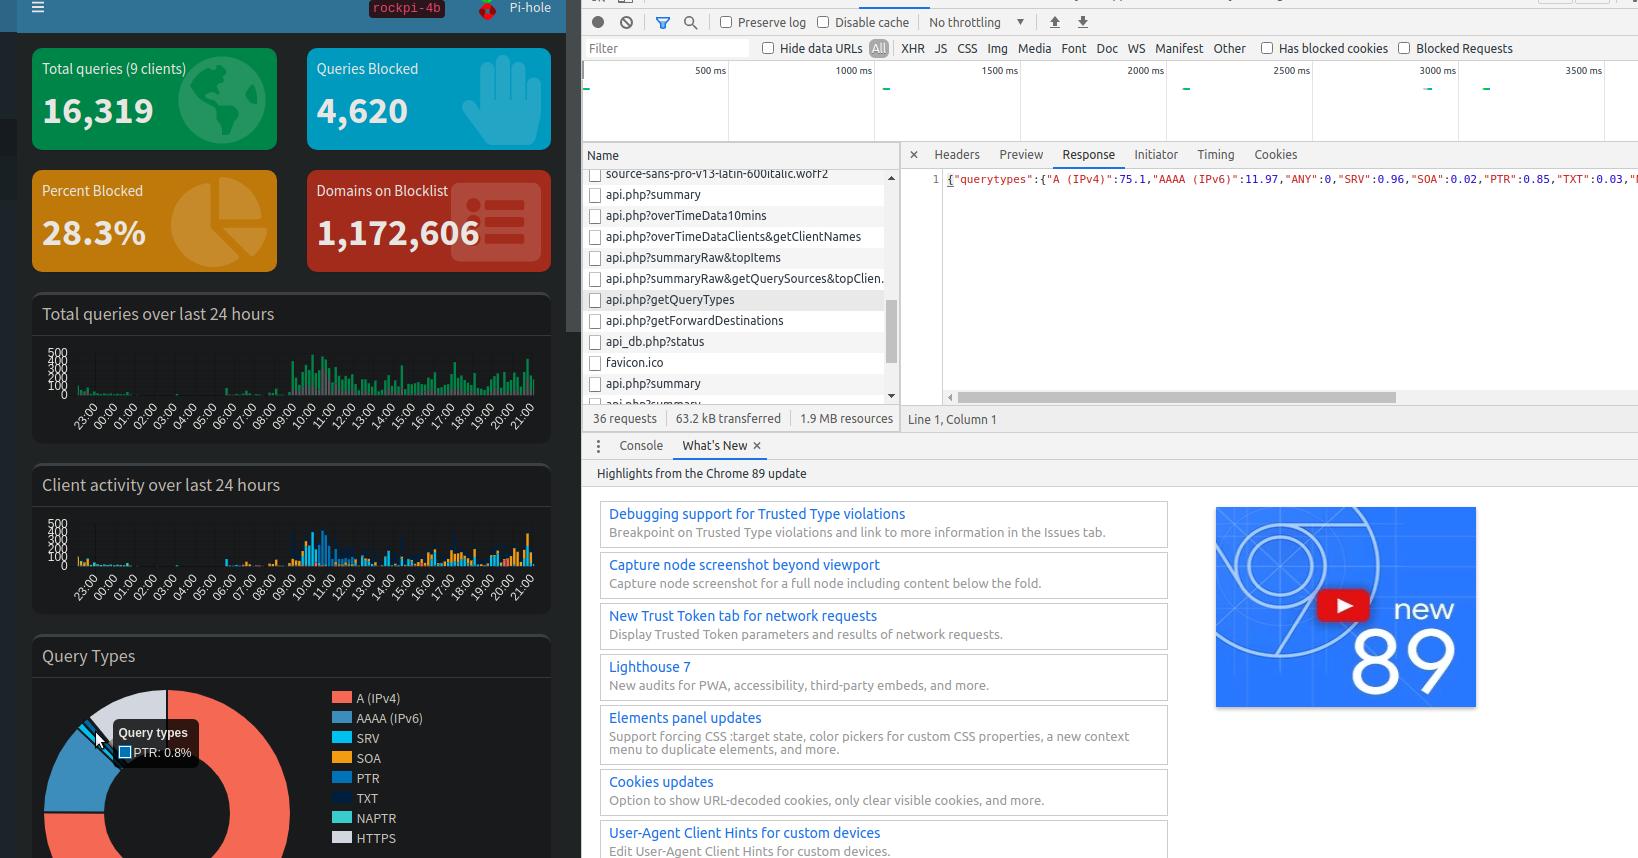Clear the network log
This screenshot has height=858, width=1638.
(626, 22)
